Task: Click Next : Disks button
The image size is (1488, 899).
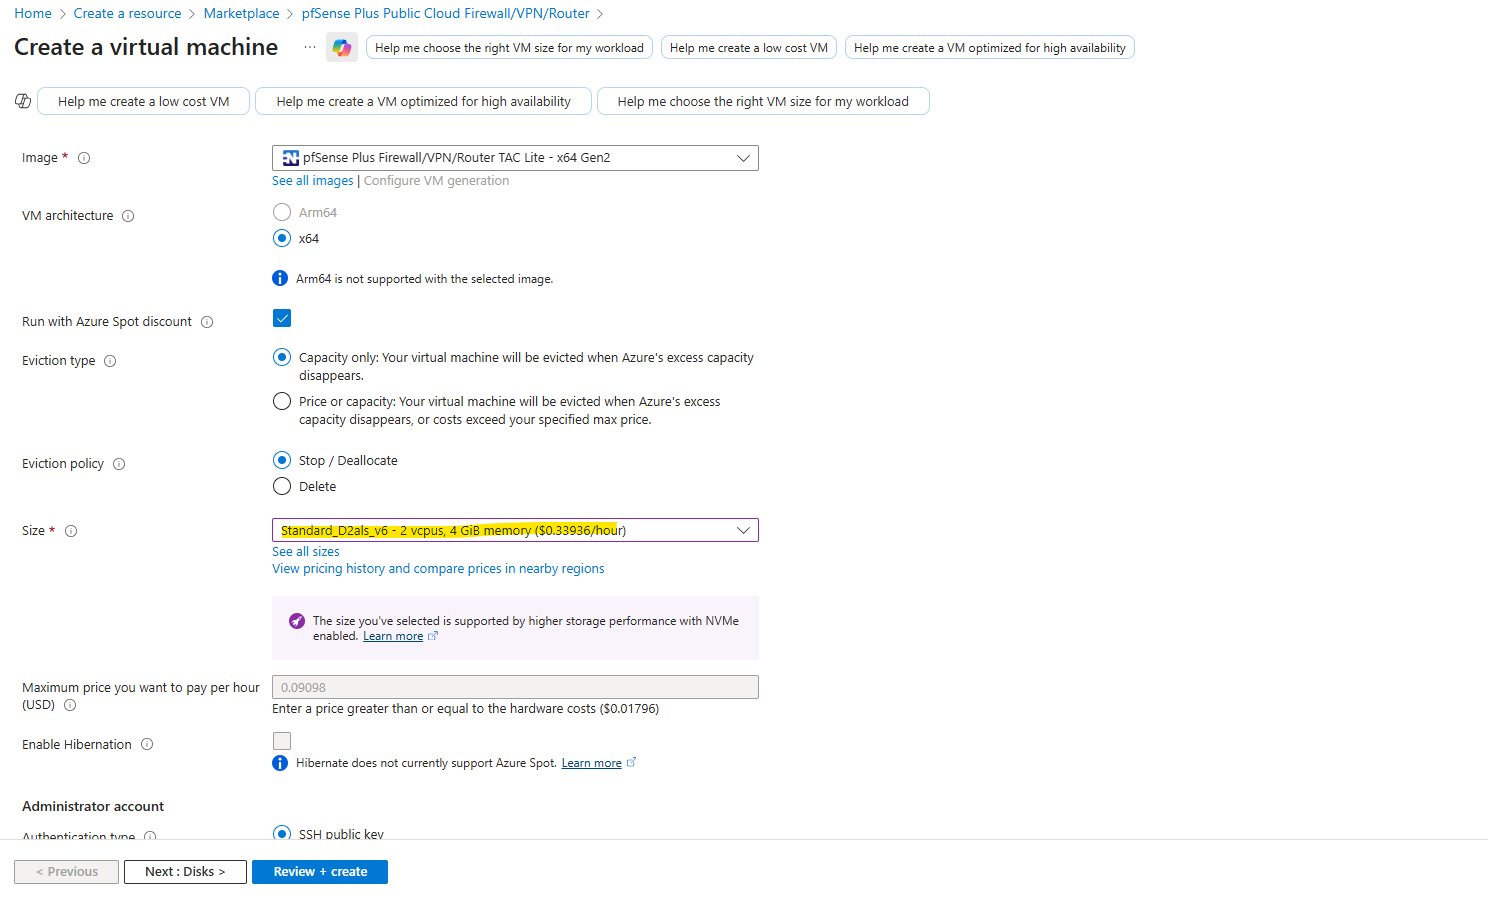Action: 185,872
